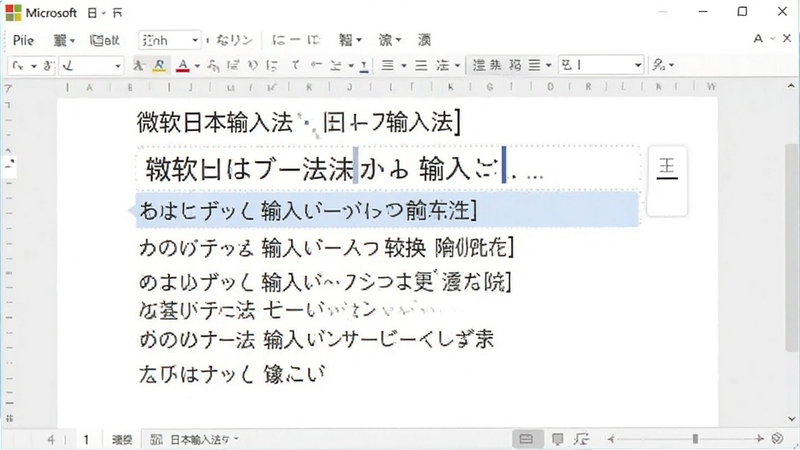
Task: Click inside the dotted IME composition box
Action: tap(388, 168)
